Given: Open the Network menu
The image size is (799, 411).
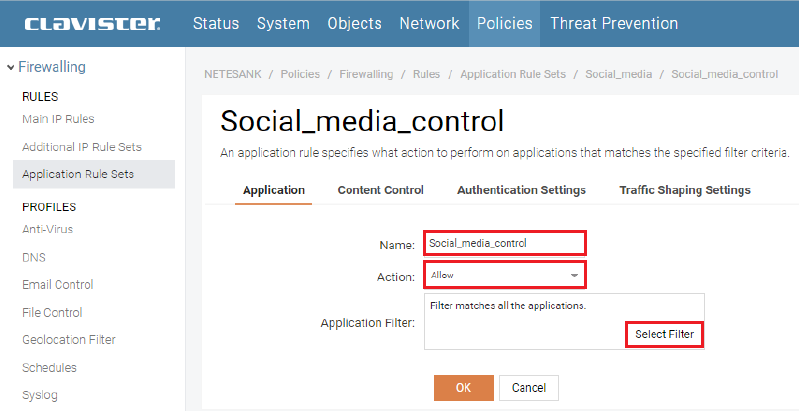Looking at the screenshot, I should [429, 23].
